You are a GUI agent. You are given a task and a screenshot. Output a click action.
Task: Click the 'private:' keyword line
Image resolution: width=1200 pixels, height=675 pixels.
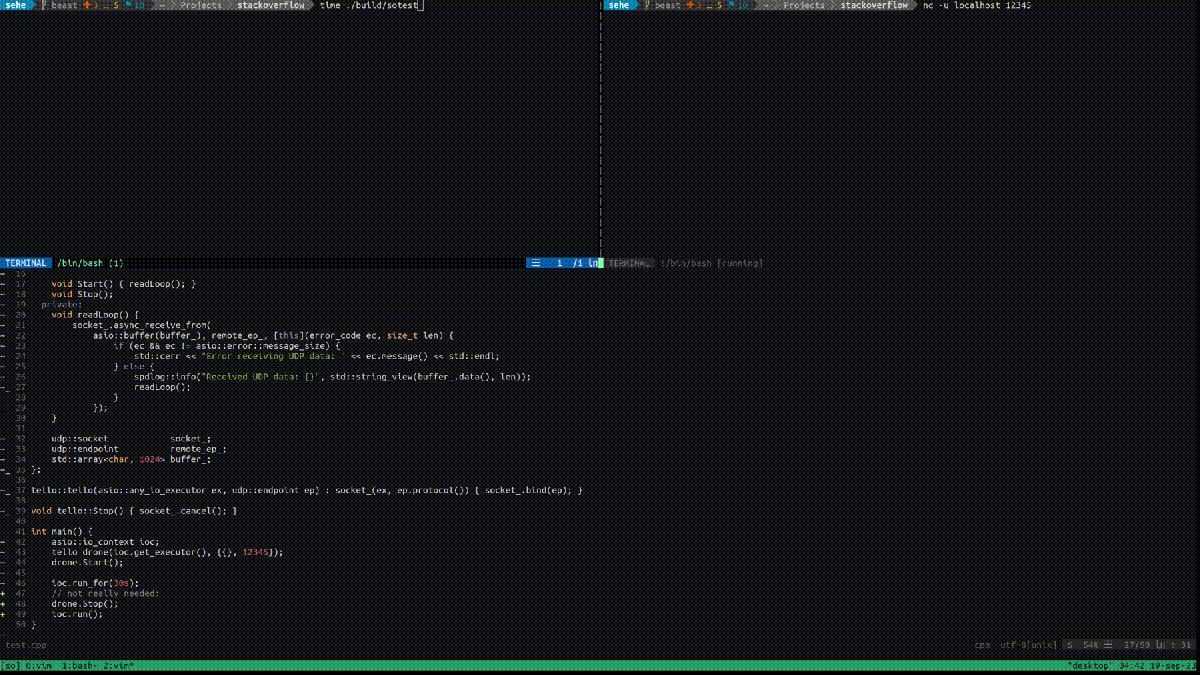(62, 304)
